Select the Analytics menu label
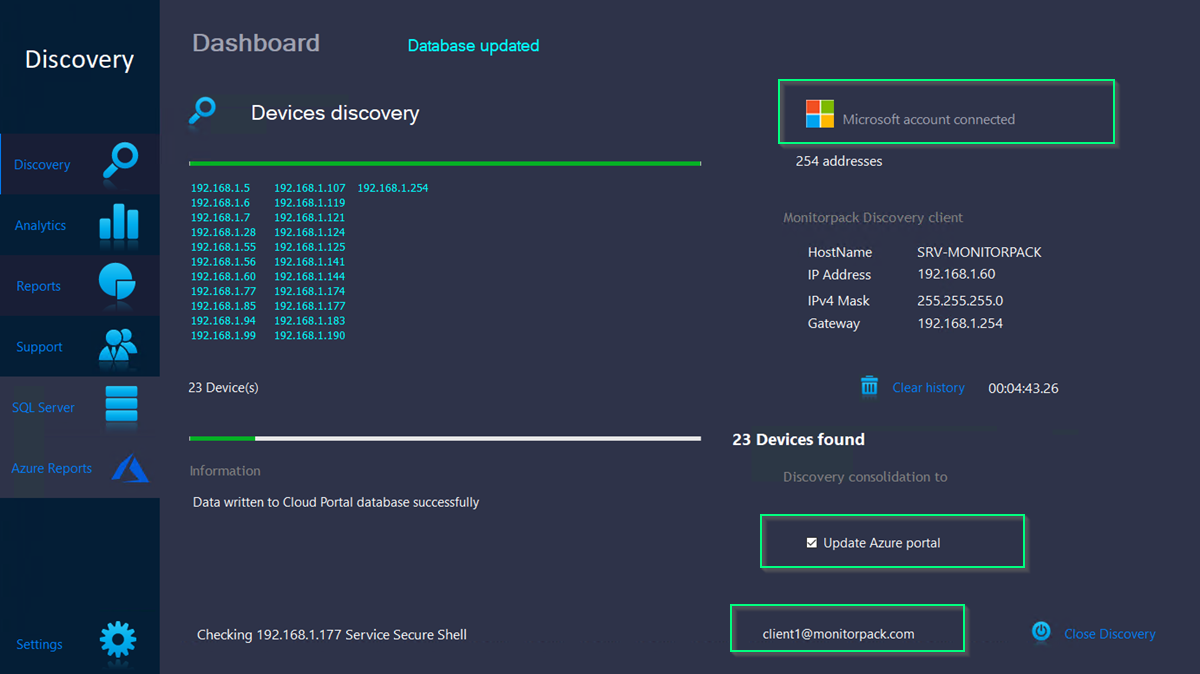1200x674 pixels. (x=40, y=225)
